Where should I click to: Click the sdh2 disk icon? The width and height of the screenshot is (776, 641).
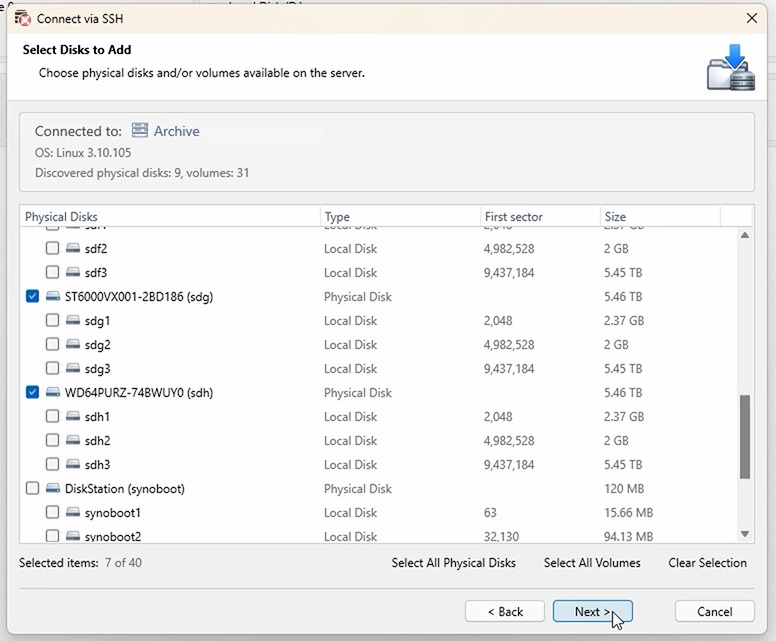73,440
